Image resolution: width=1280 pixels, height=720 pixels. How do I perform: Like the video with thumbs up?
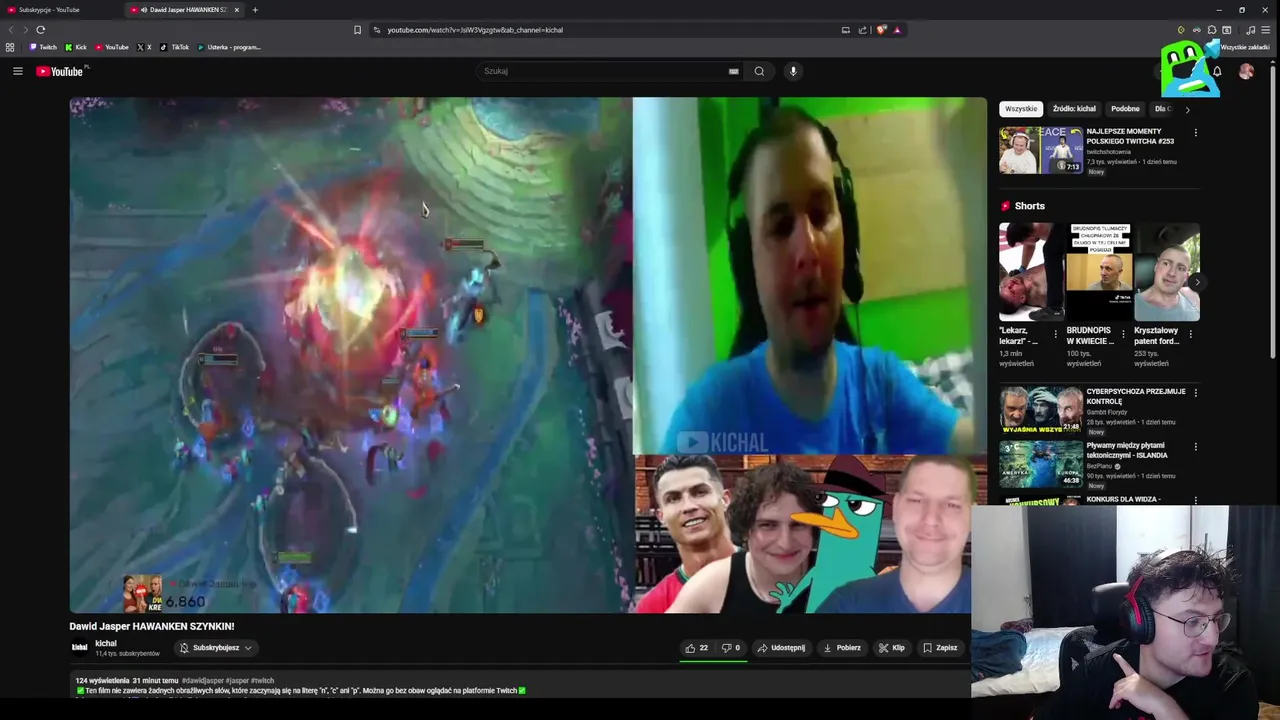[696, 648]
